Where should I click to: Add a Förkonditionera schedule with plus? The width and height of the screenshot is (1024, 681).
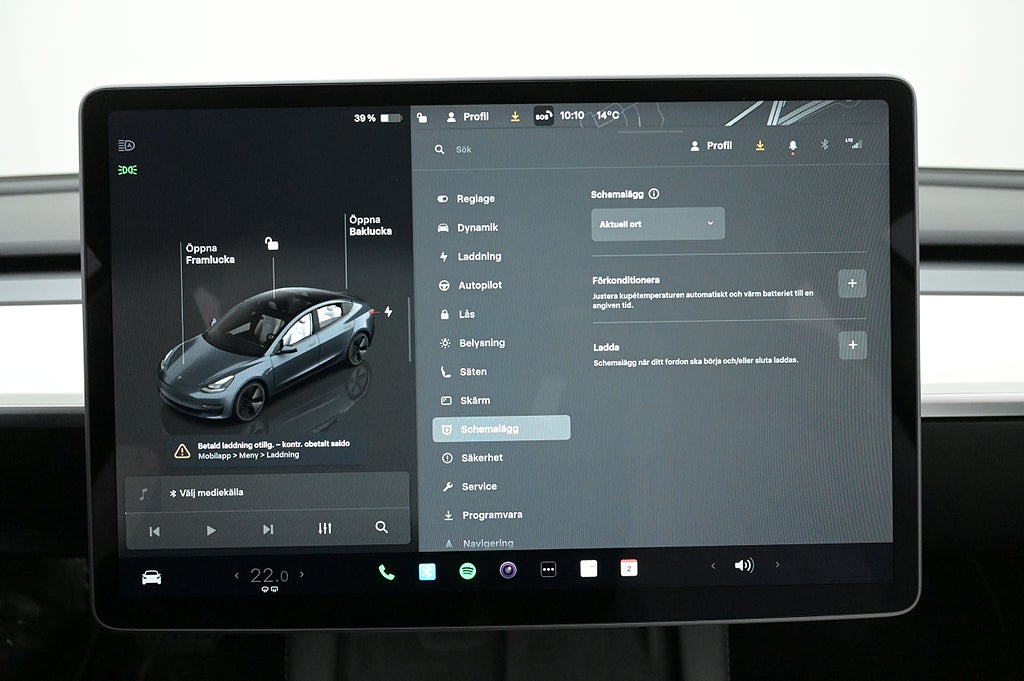(x=852, y=284)
